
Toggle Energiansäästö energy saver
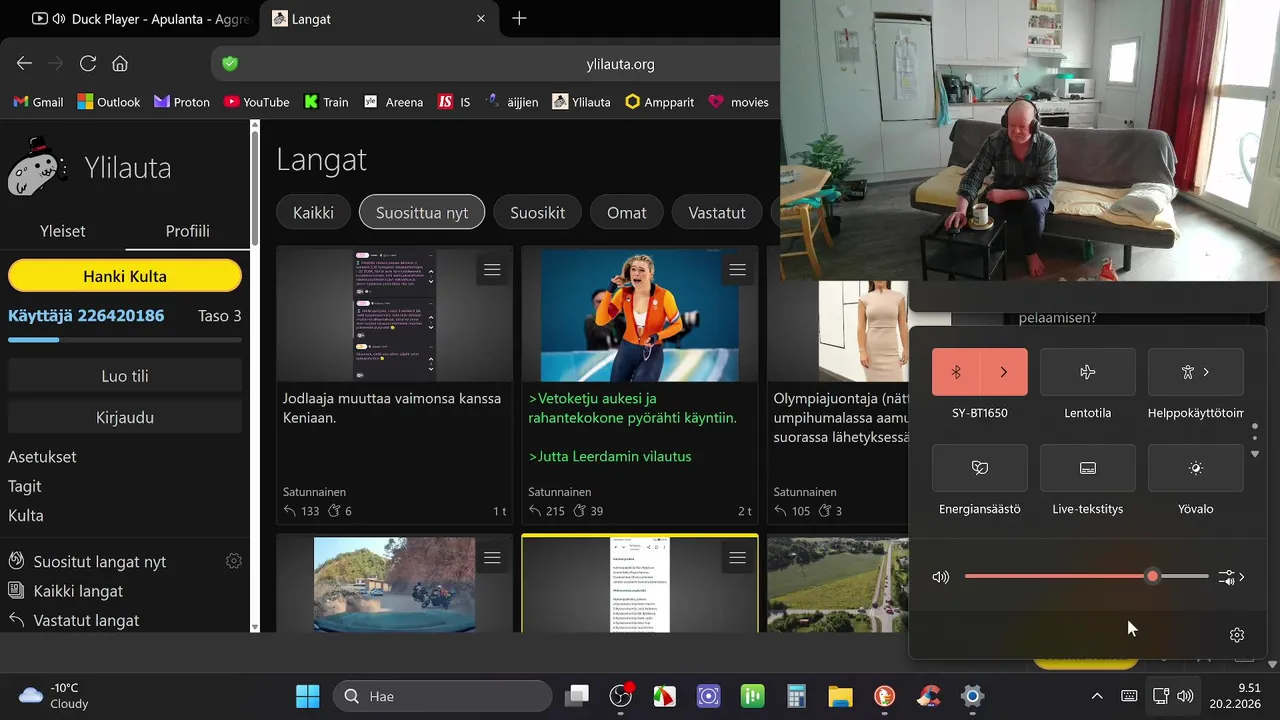[980, 468]
